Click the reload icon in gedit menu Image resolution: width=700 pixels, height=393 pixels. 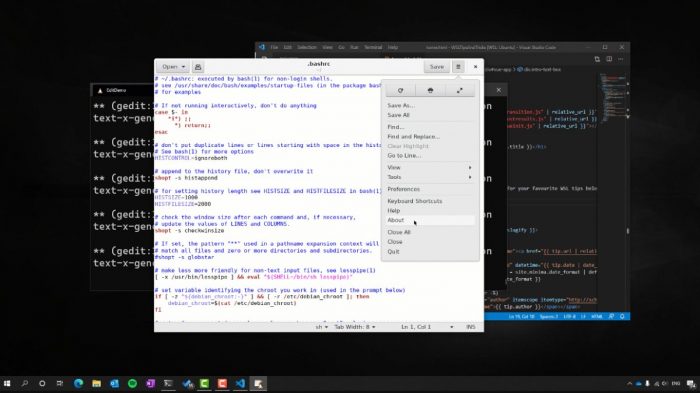(x=400, y=90)
